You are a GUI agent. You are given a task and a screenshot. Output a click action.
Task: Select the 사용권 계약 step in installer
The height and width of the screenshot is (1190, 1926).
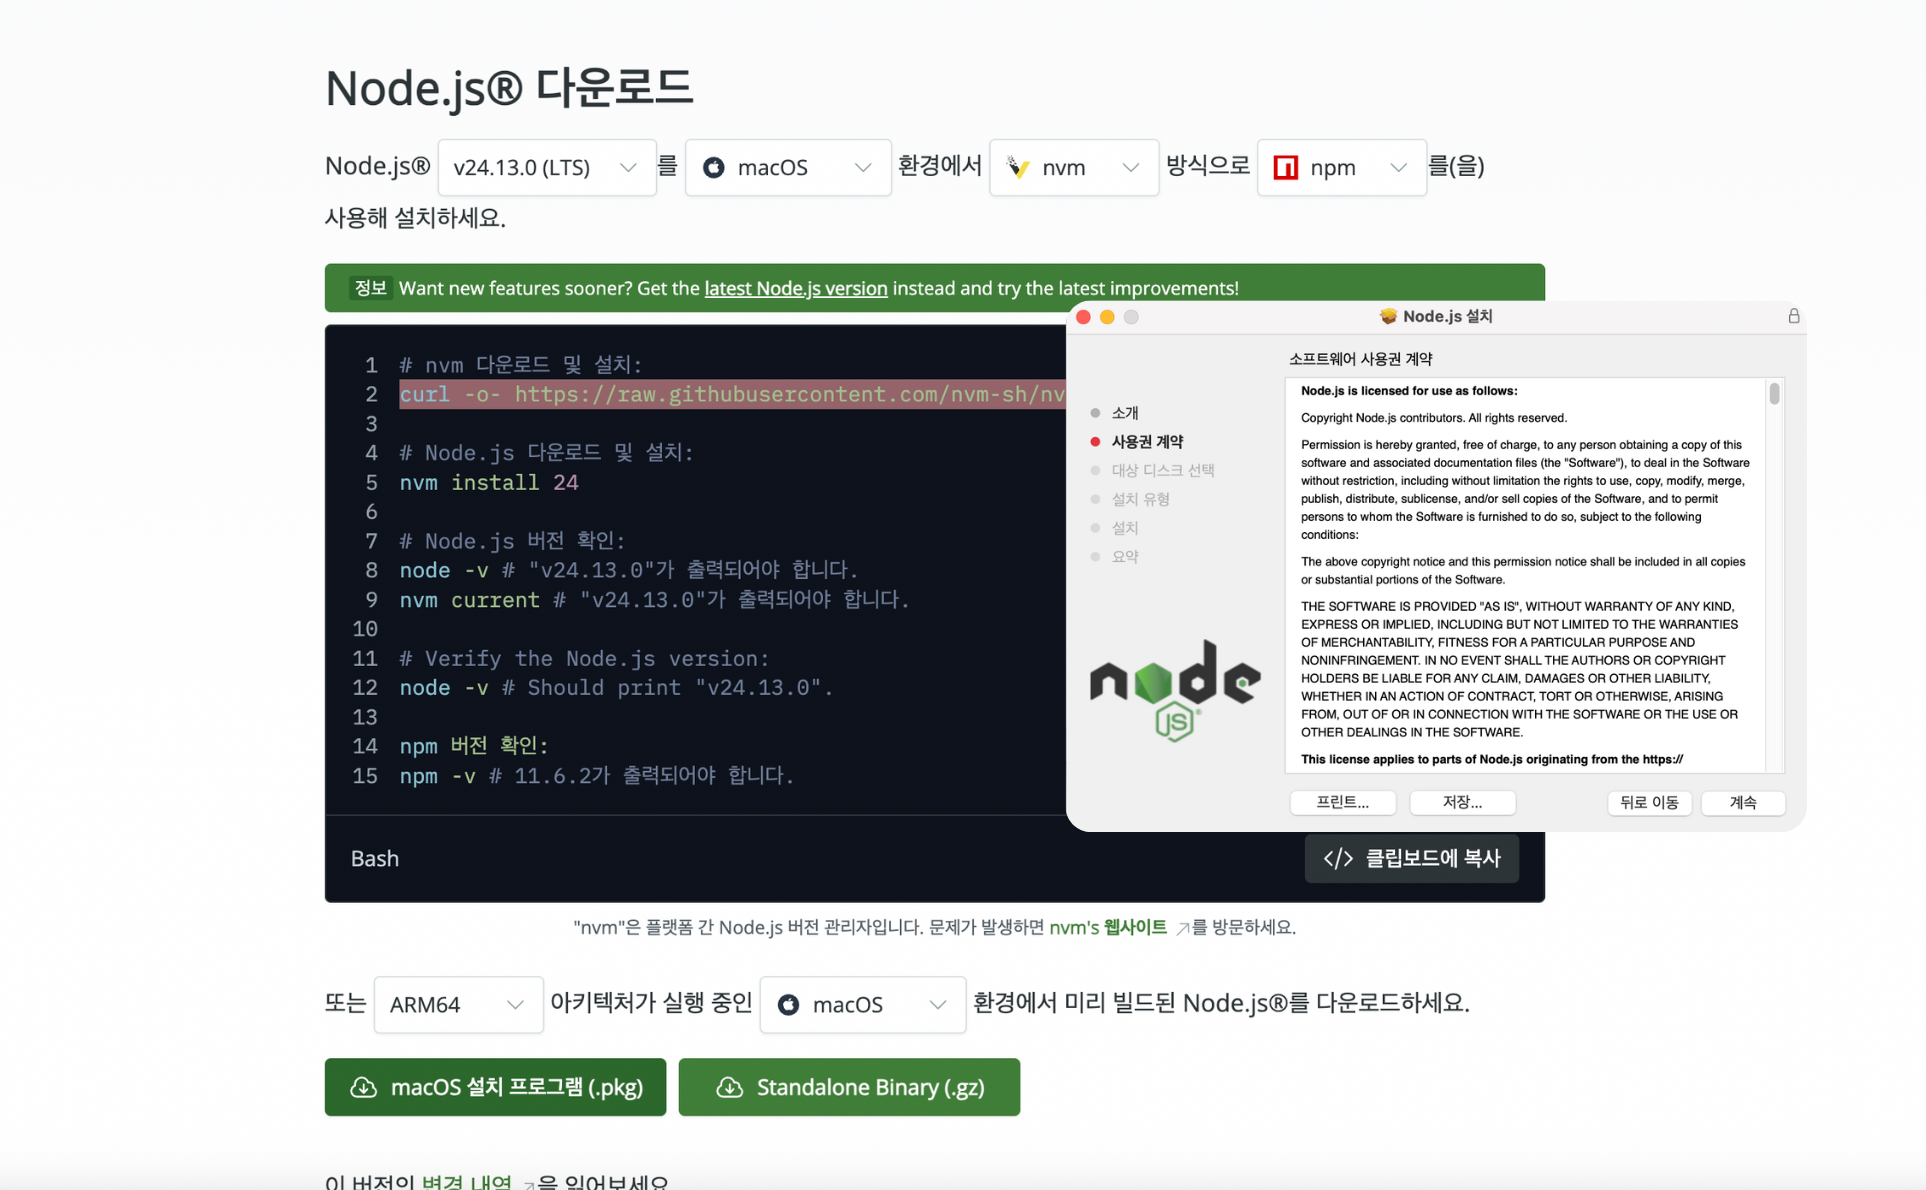click(1147, 441)
